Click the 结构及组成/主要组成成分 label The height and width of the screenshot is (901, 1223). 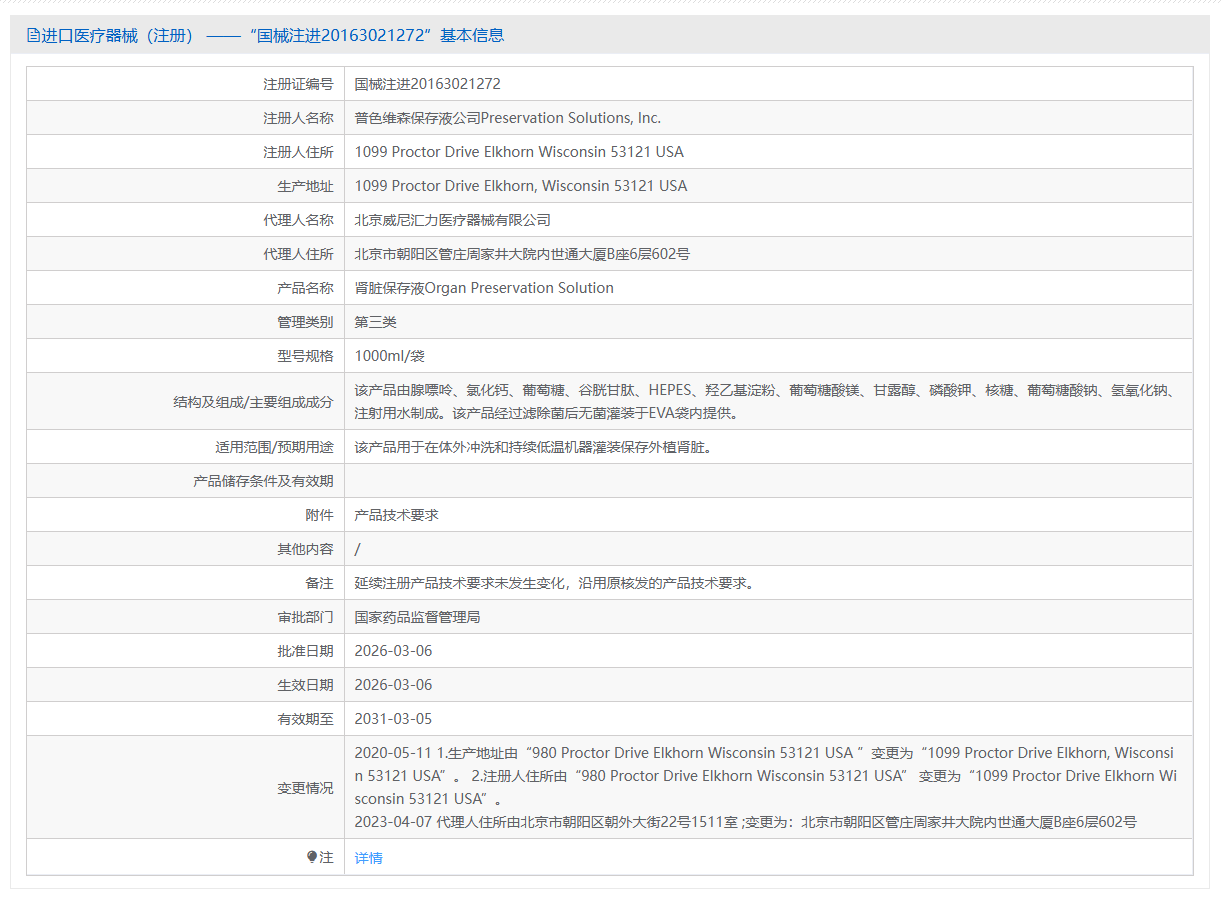(x=253, y=401)
